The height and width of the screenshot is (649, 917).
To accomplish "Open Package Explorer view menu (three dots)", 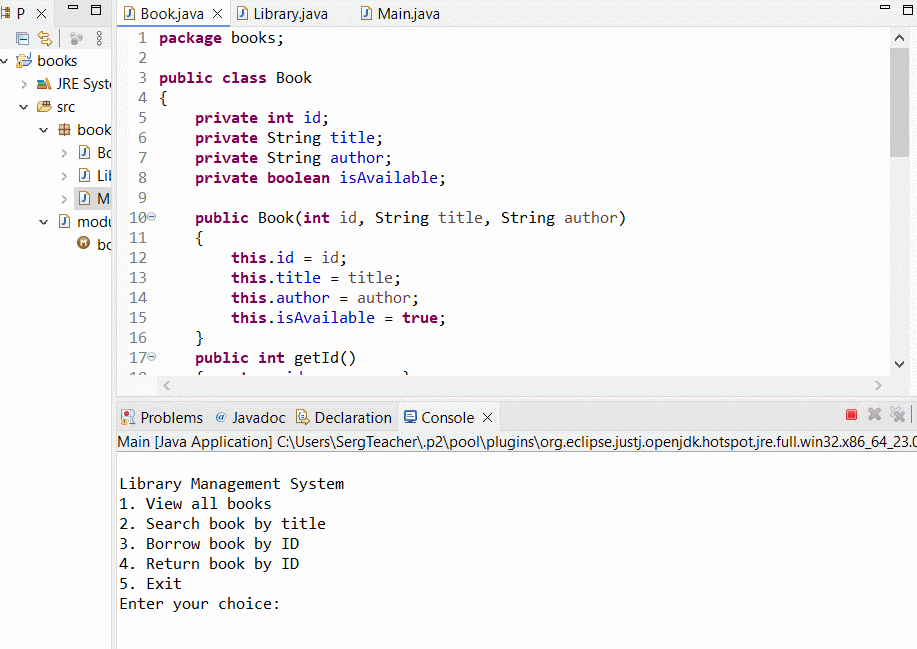I will coord(99,39).
